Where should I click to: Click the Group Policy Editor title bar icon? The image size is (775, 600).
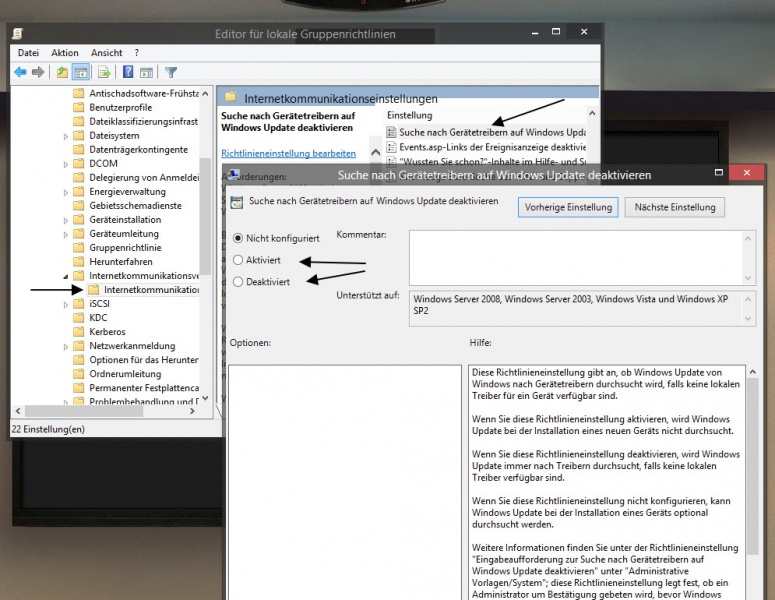click(18, 34)
